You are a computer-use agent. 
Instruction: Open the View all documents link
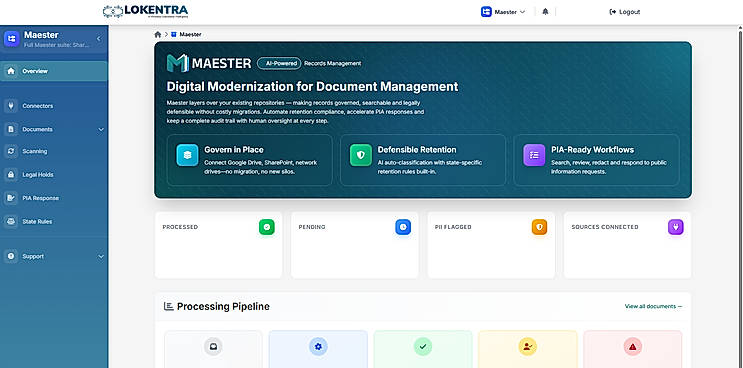653,306
